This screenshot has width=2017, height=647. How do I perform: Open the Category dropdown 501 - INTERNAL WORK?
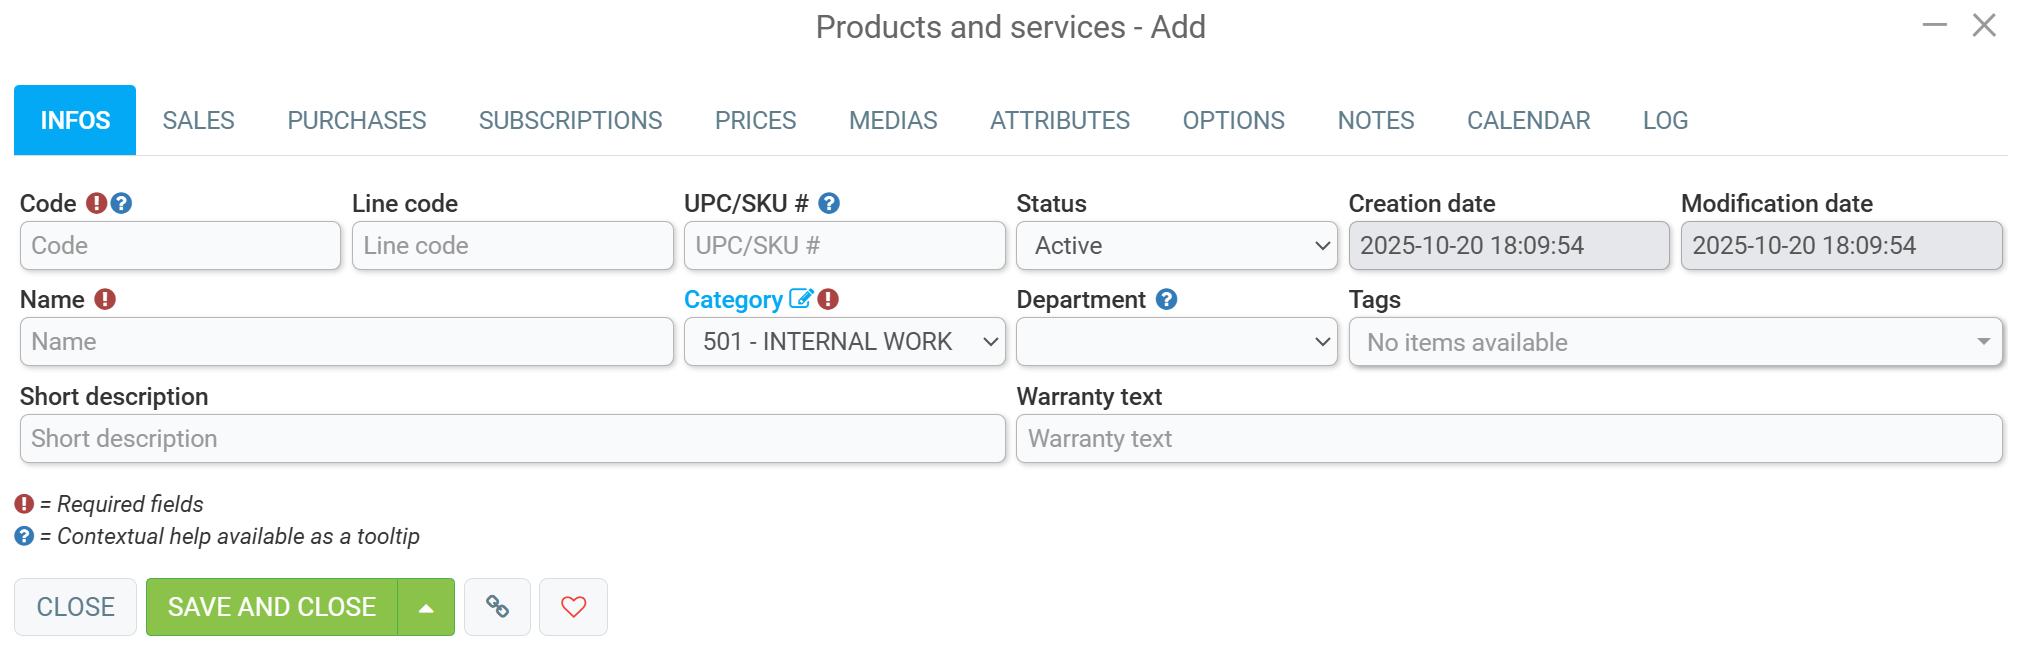tap(845, 342)
